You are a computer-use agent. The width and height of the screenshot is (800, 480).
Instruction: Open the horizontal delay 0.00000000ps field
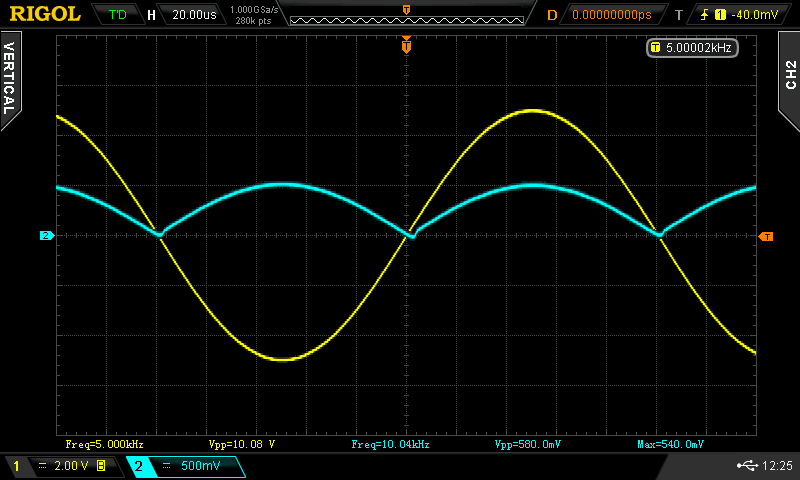(x=610, y=15)
